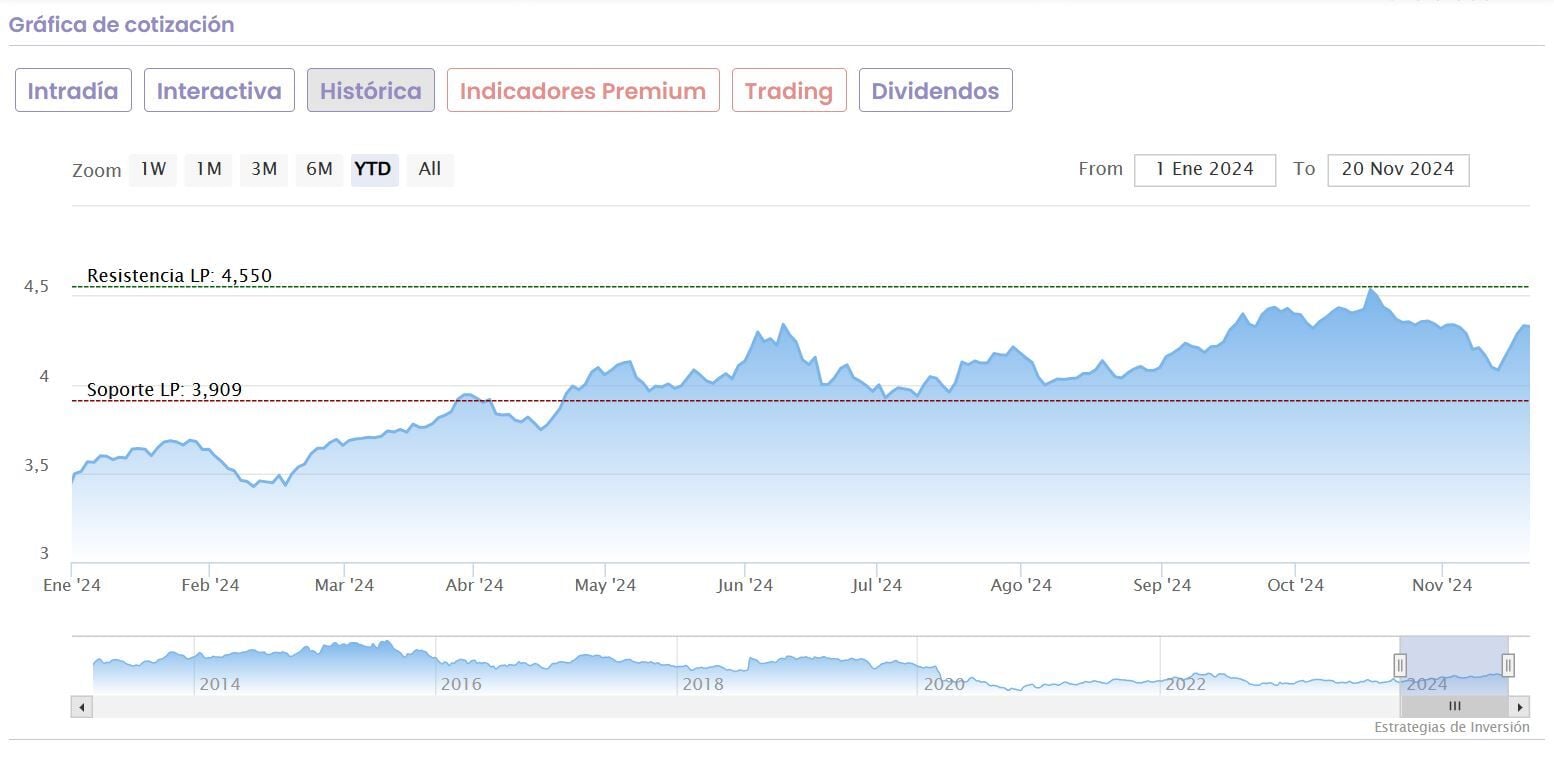Click the navigator scrollbar thumb grip
1554x769 pixels.
tap(1454, 707)
